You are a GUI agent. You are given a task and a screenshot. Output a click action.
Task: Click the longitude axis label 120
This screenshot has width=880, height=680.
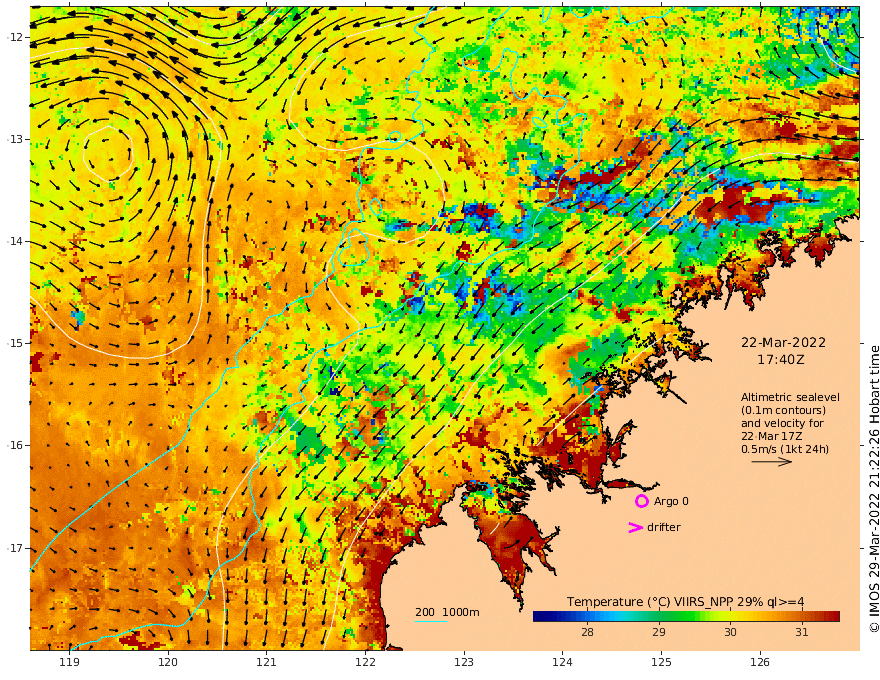[168, 663]
